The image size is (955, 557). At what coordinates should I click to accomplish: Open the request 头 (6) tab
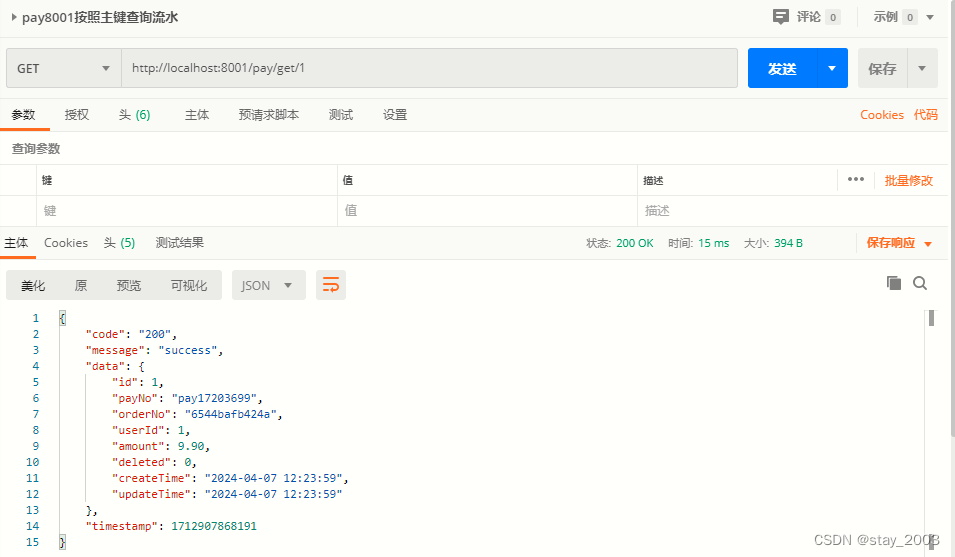click(135, 114)
